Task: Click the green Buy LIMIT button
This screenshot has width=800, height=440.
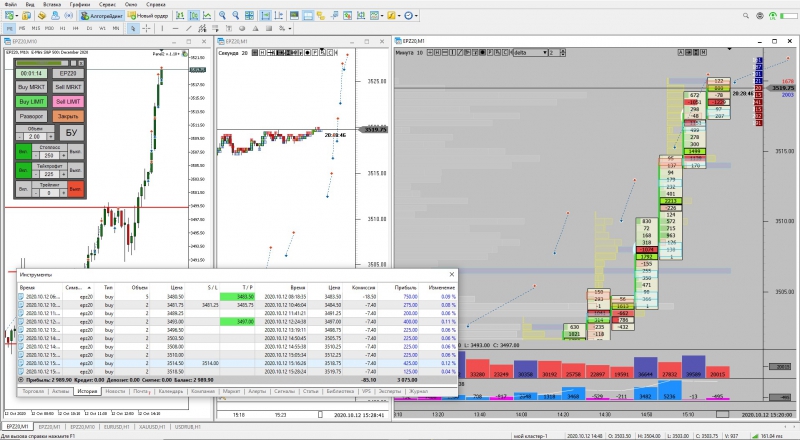Action: [x=32, y=102]
